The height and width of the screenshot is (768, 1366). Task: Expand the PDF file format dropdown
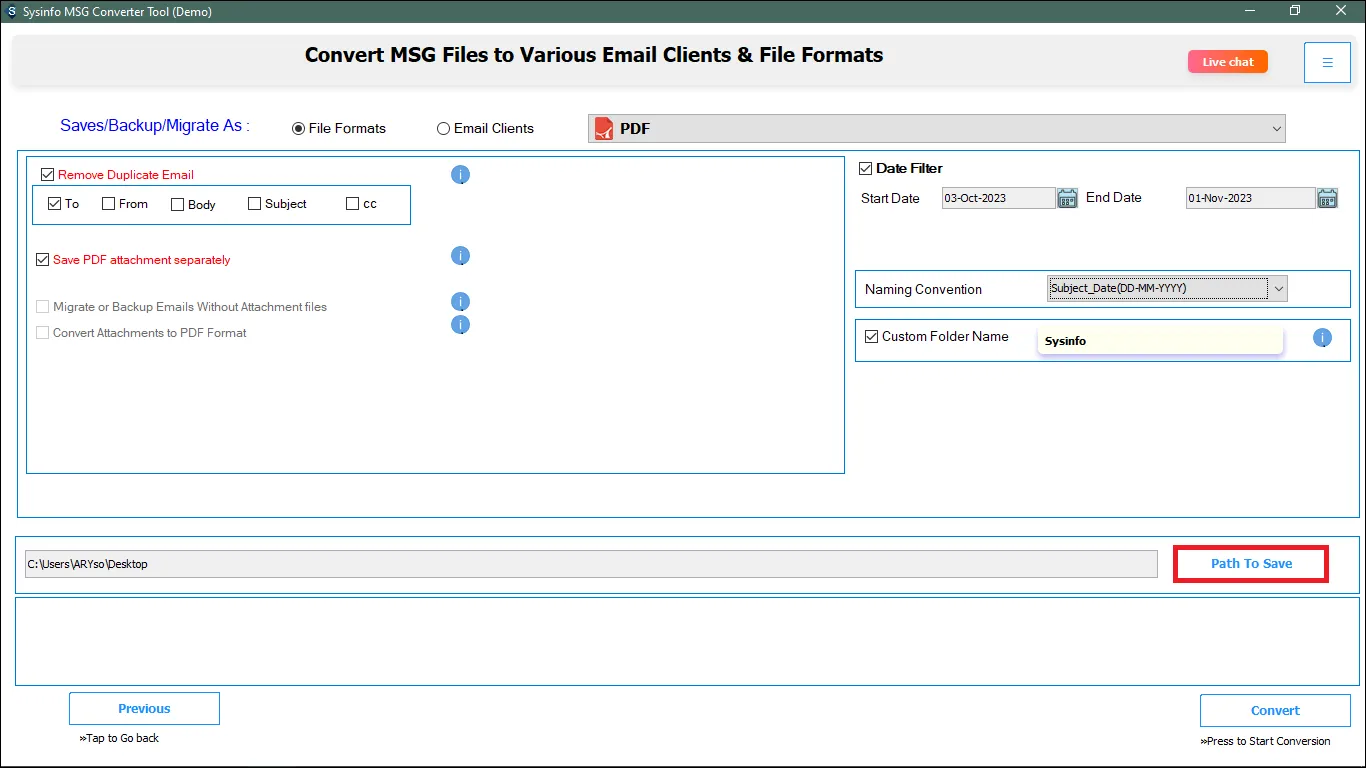(936, 129)
